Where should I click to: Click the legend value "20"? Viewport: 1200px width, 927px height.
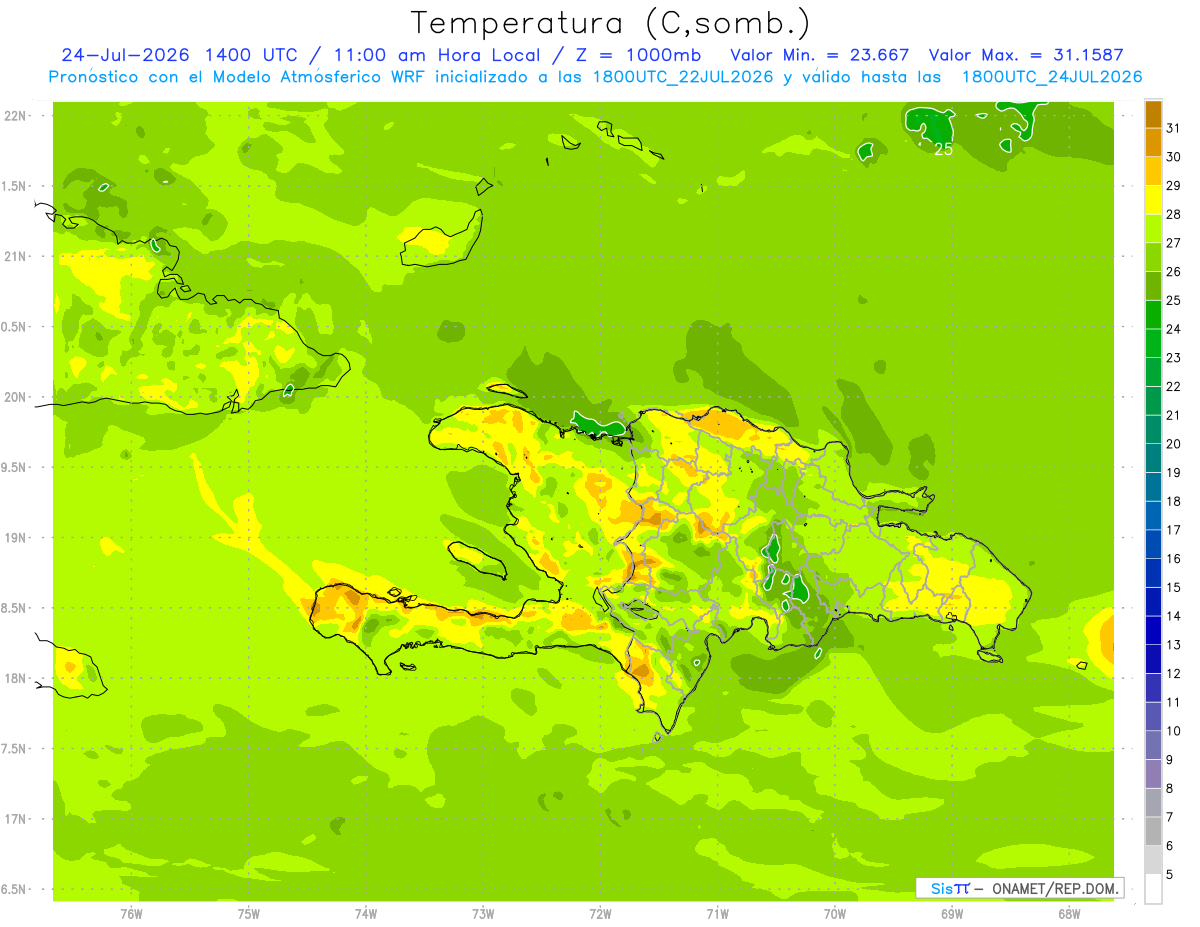tap(1174, 444)
